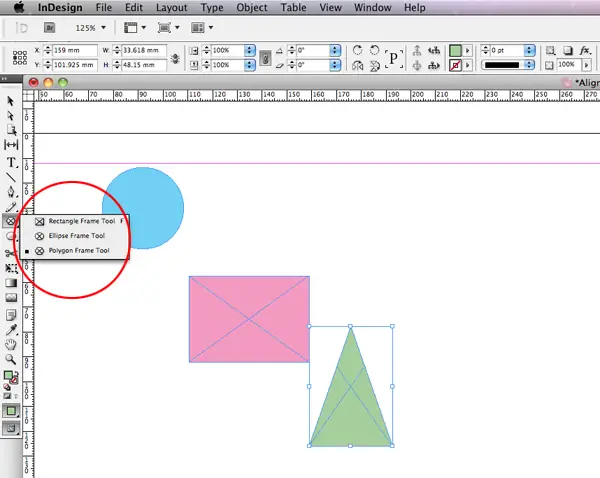Click the drop shadow icon
The height and width of the screenshot is (478, 600).
(x=568, y=51)
